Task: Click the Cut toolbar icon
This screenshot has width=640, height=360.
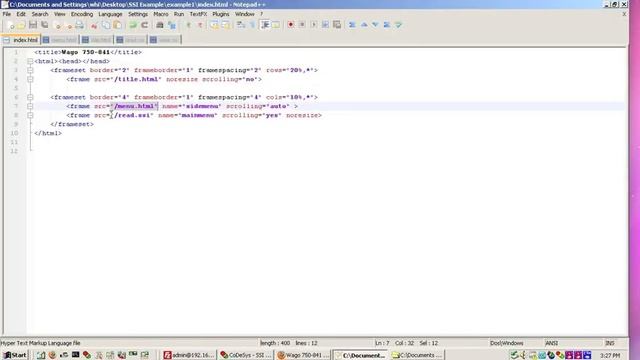Action: pyautogui.click(x=94, y=25)
